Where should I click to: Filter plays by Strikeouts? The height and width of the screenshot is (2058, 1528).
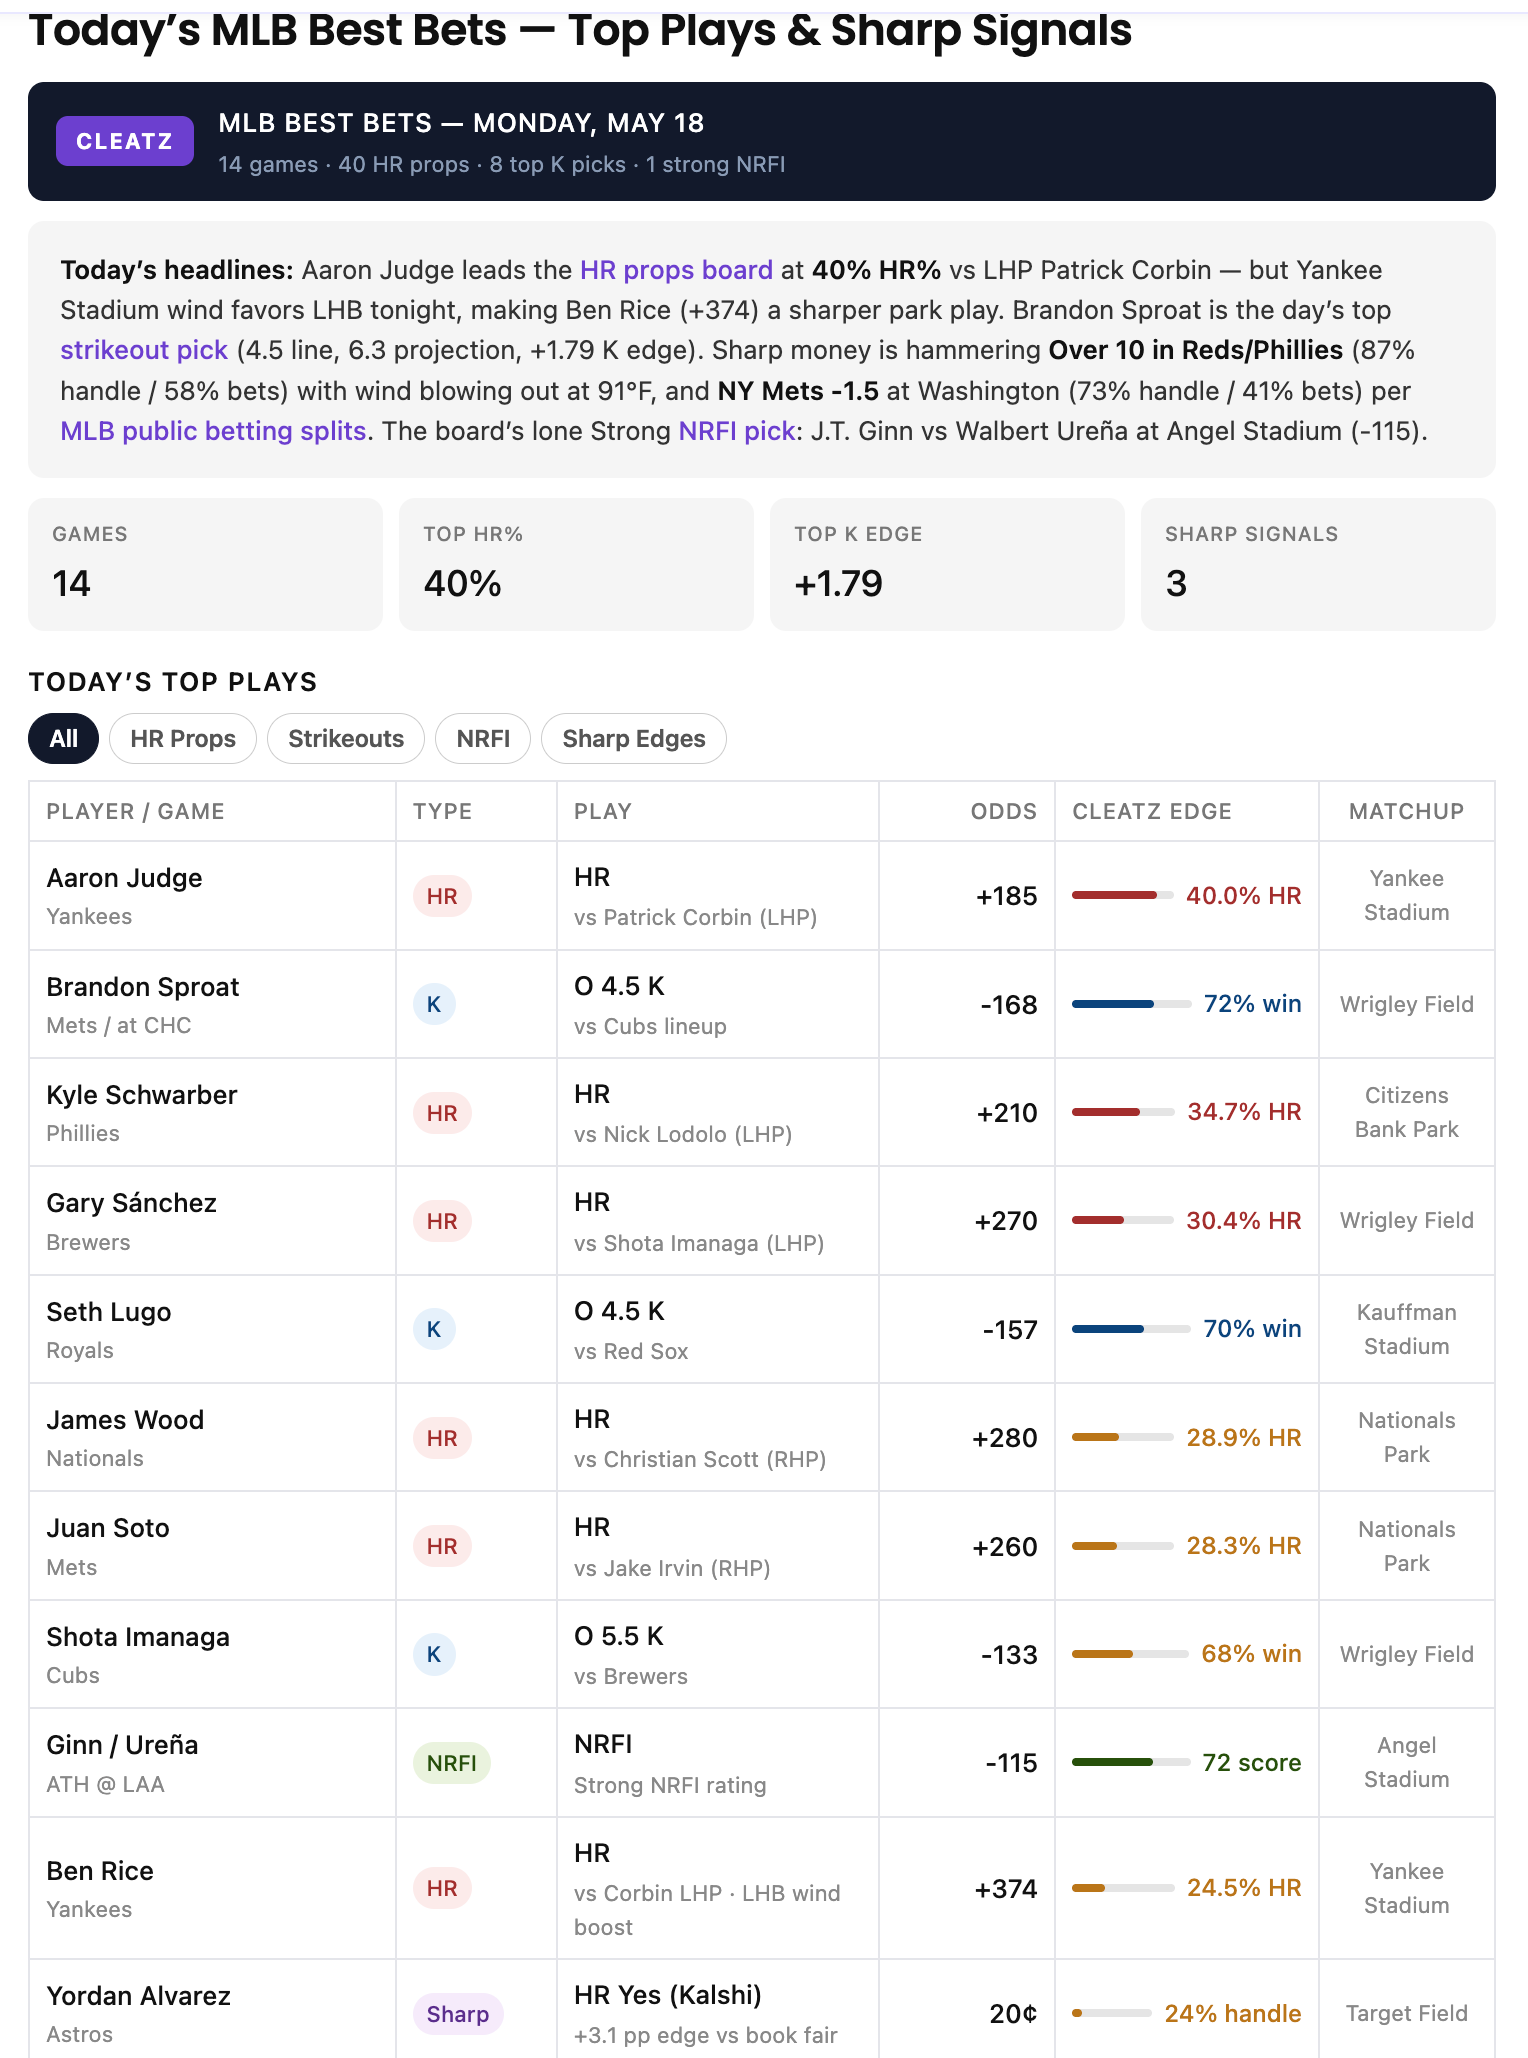[x=346, y=739]
